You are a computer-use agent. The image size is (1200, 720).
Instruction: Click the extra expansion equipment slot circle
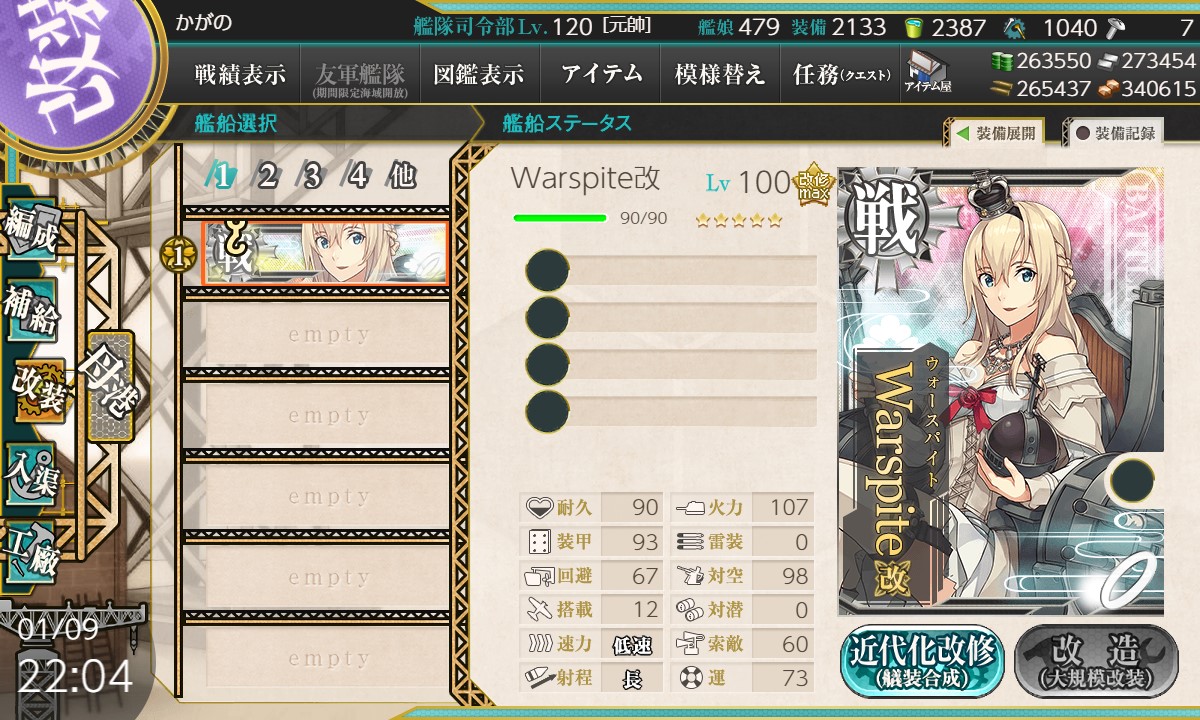[x=1132, y=480]
